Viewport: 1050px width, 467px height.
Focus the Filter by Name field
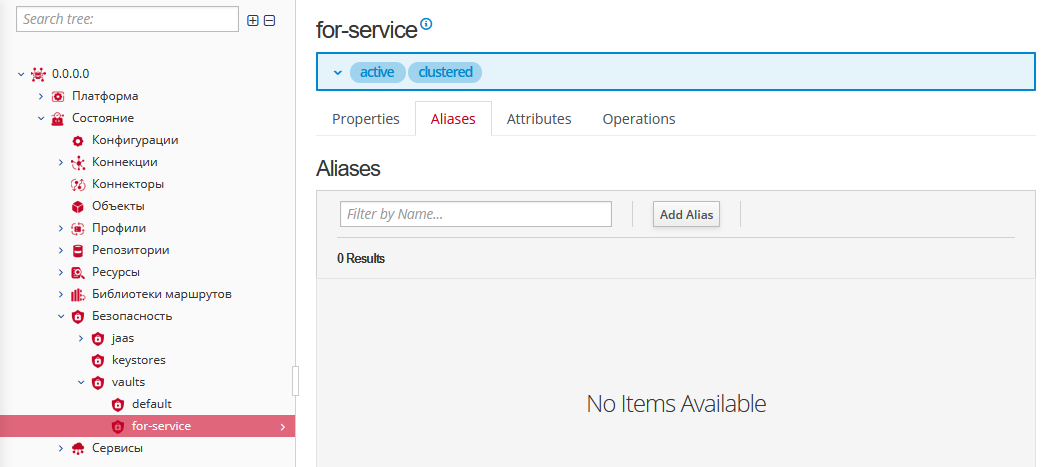(x=476, y=214)
